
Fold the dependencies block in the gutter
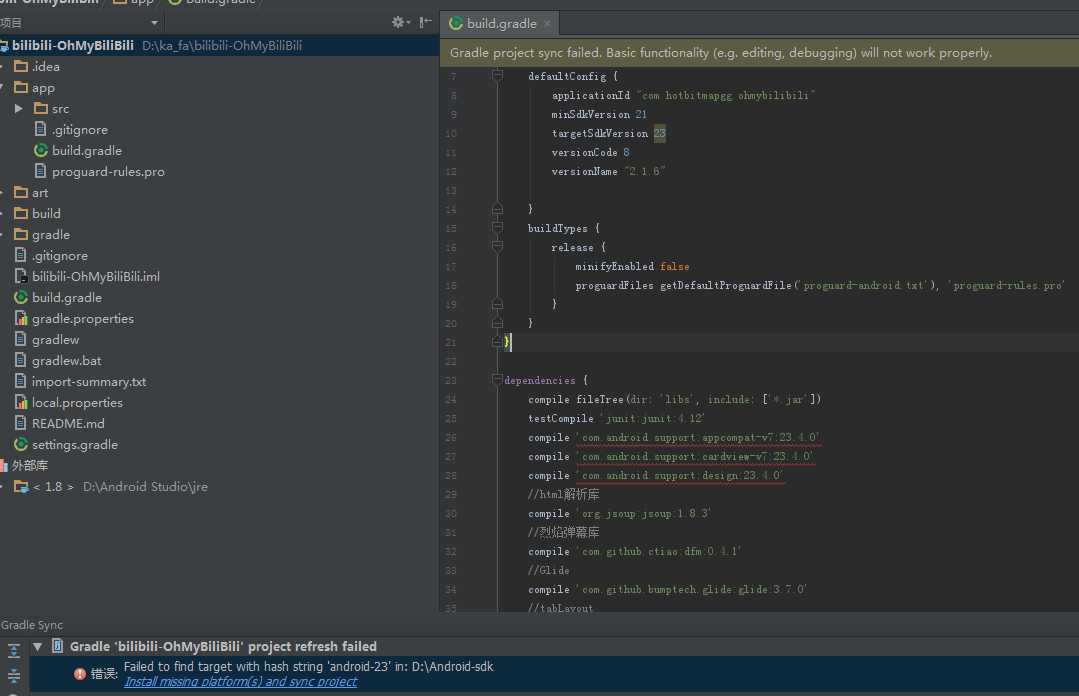(x=498, y=379)
